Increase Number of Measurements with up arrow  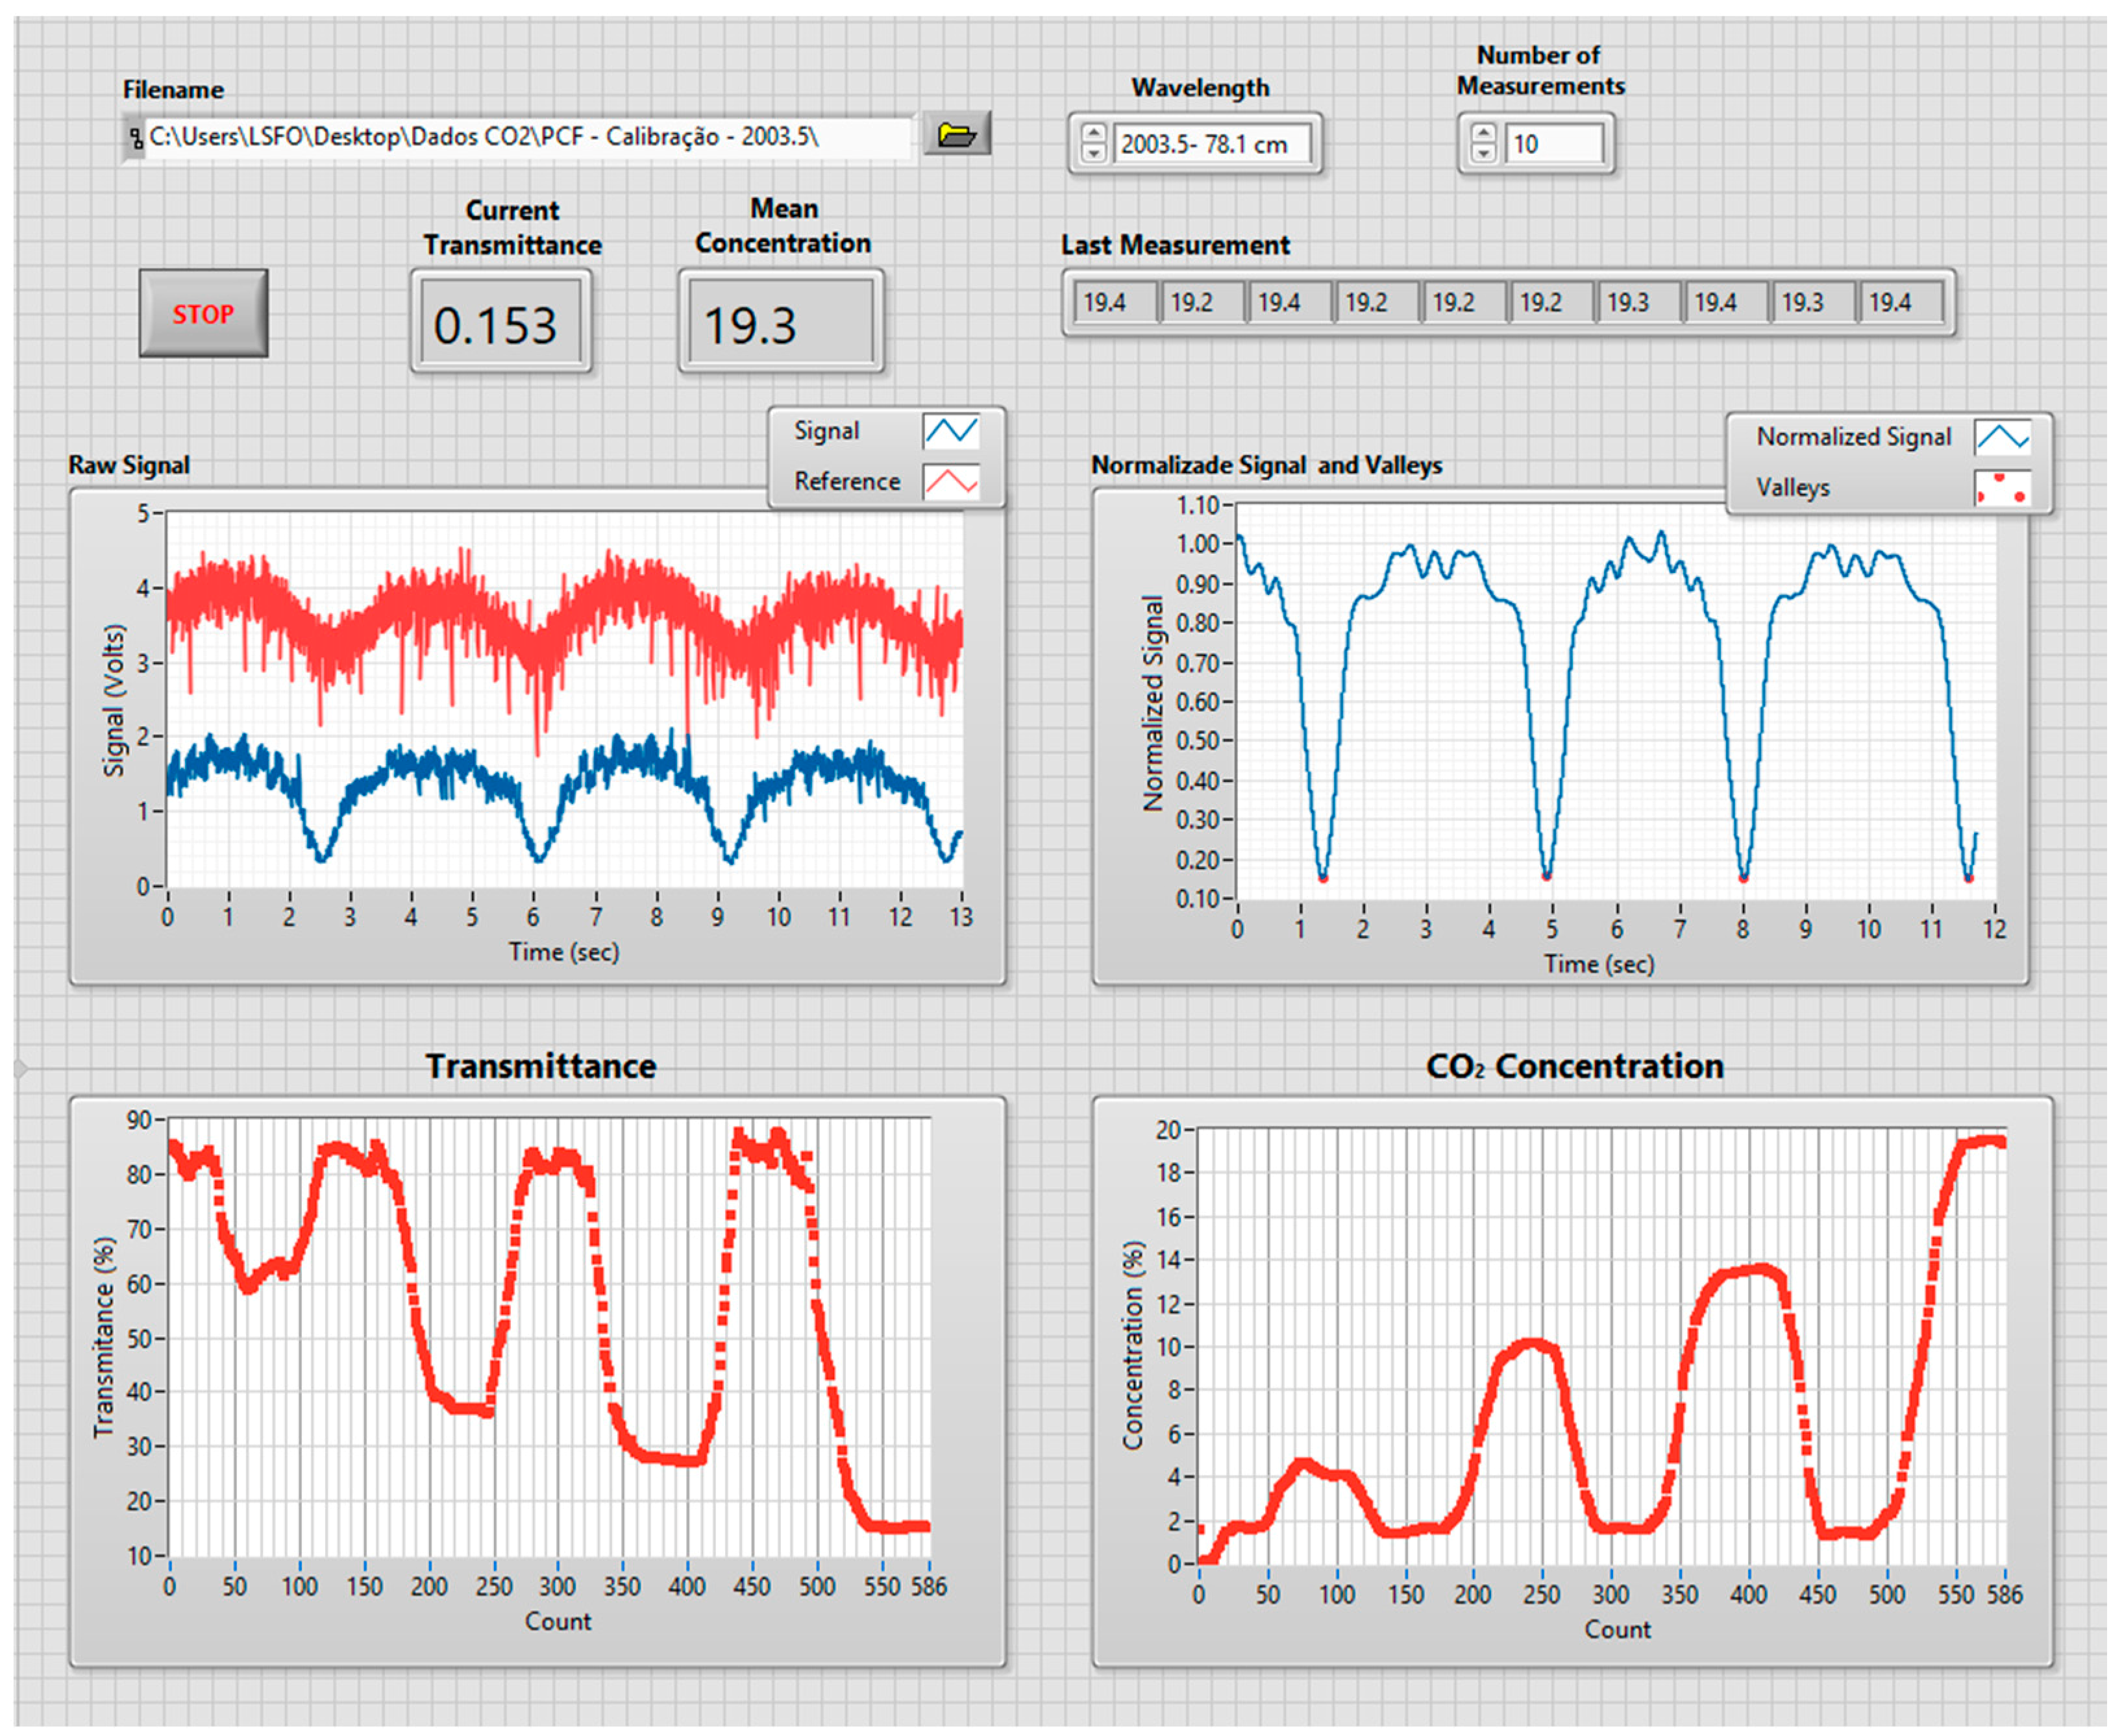pyautogui.click(x=1484, y=133)
